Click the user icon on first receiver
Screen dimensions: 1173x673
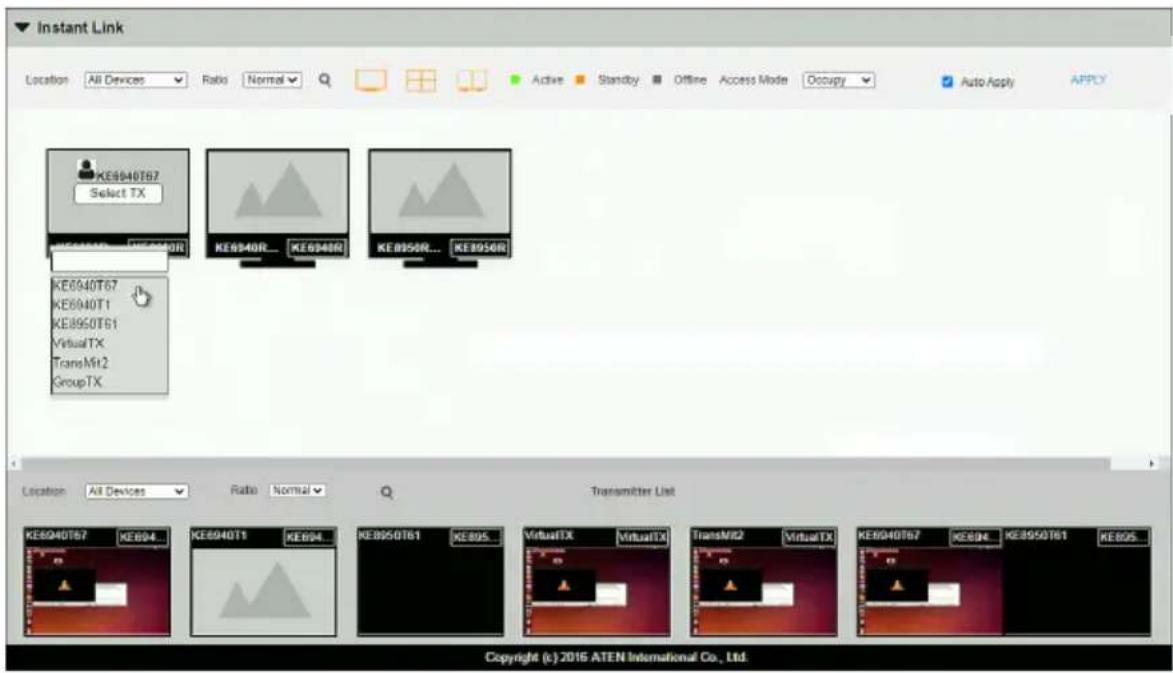tap(86, 170)
